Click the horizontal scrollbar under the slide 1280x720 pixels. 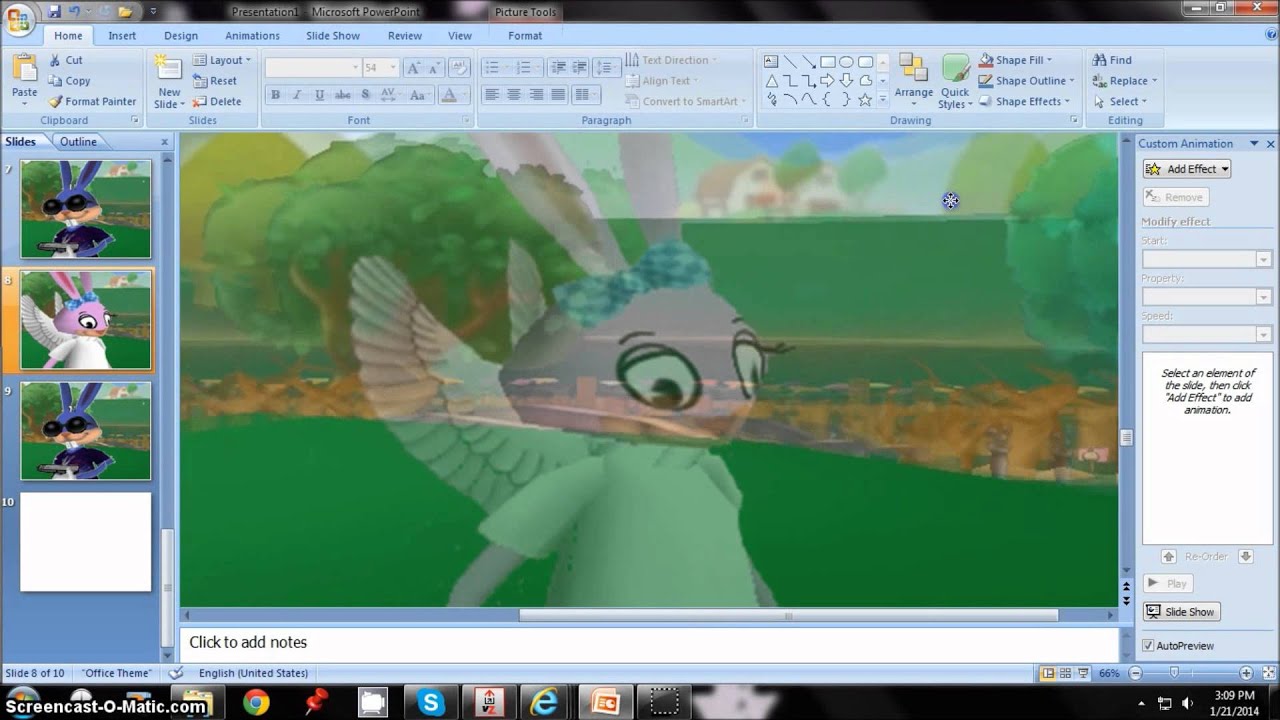pyautogui.click(x=788, y=616)
